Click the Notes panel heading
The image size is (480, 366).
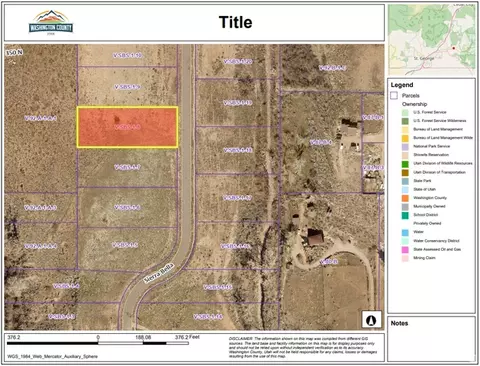(x=399, y=323)
